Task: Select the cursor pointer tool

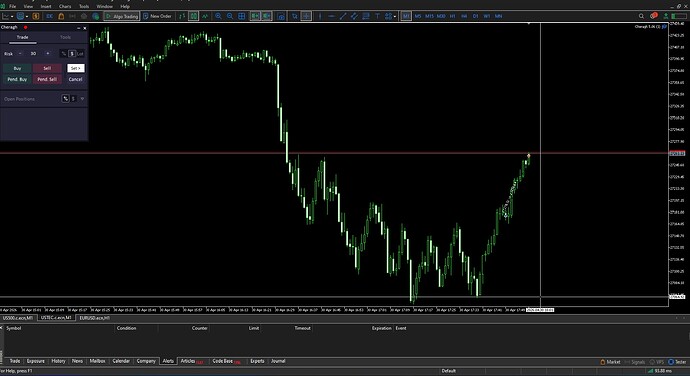Action: point(294,16)
